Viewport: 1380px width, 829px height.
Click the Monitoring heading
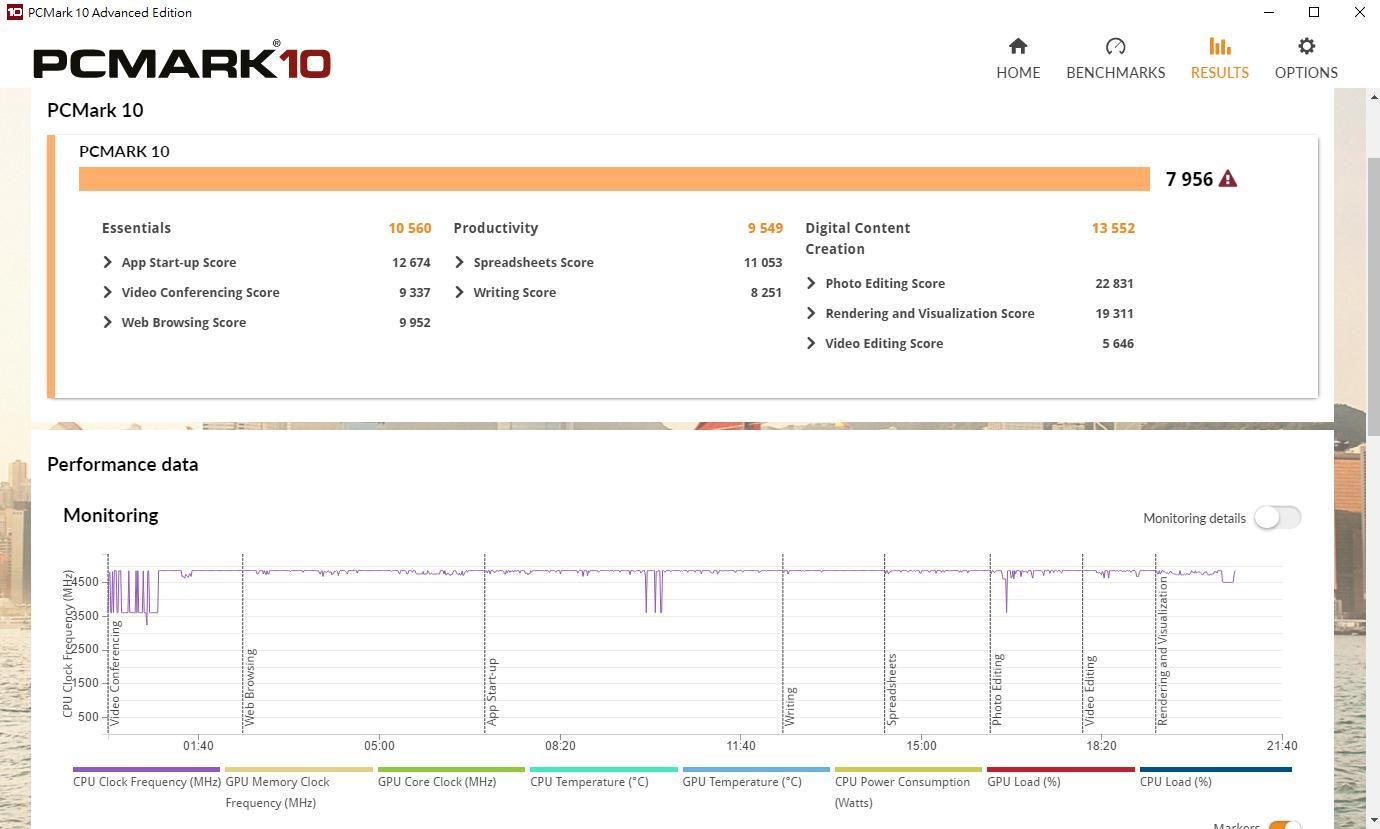click(111, 515)
